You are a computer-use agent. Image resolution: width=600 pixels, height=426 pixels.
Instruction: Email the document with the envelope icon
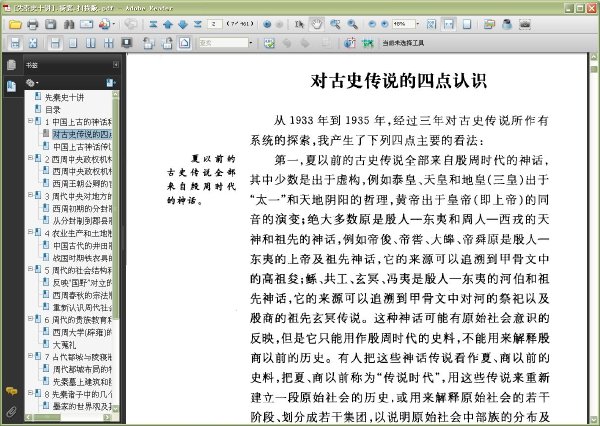86,25
